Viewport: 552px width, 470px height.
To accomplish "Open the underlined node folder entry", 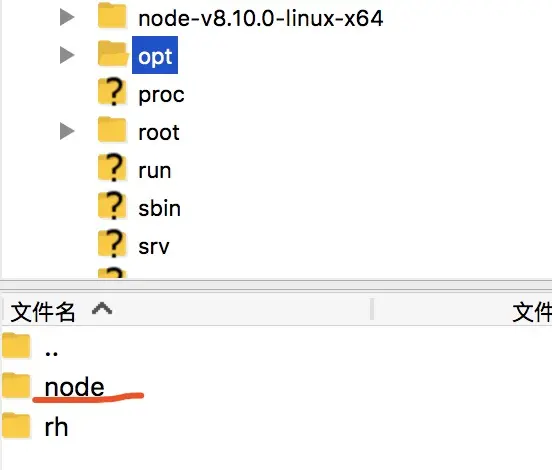I will 75,387.
